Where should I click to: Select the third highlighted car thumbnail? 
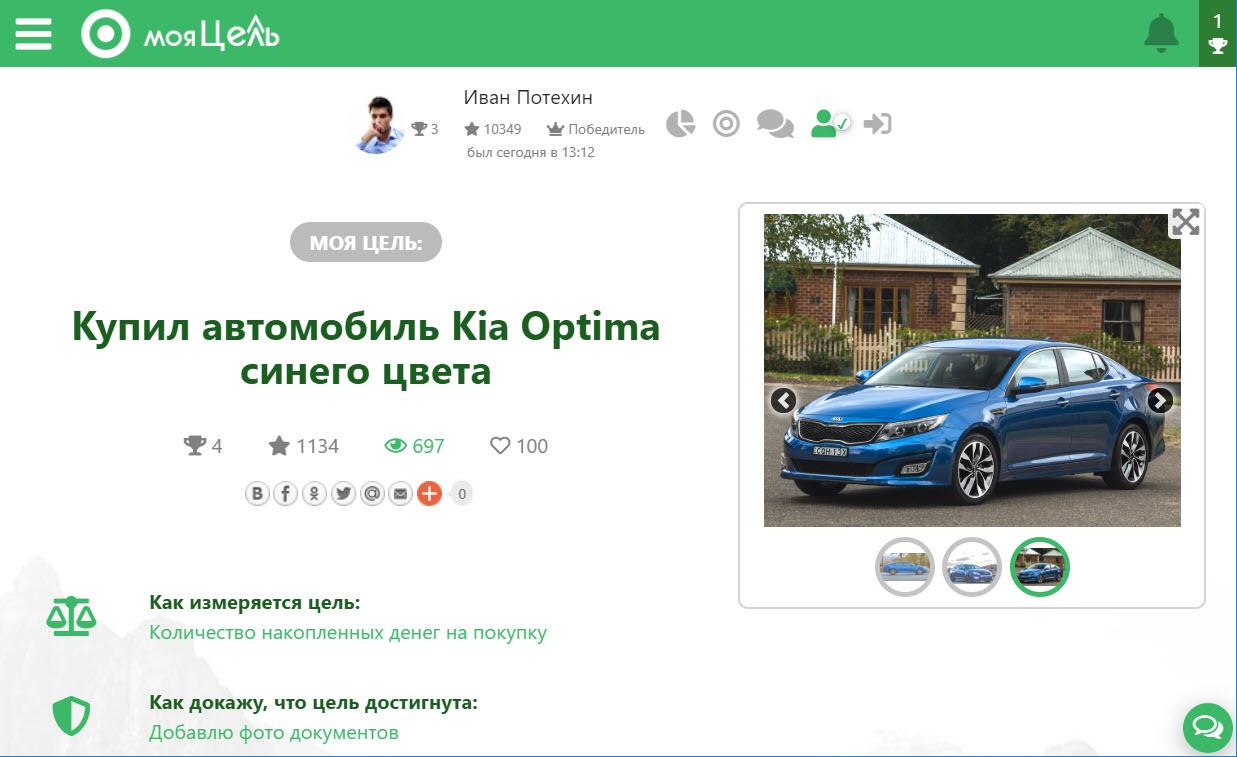[x=1040, y=567]
